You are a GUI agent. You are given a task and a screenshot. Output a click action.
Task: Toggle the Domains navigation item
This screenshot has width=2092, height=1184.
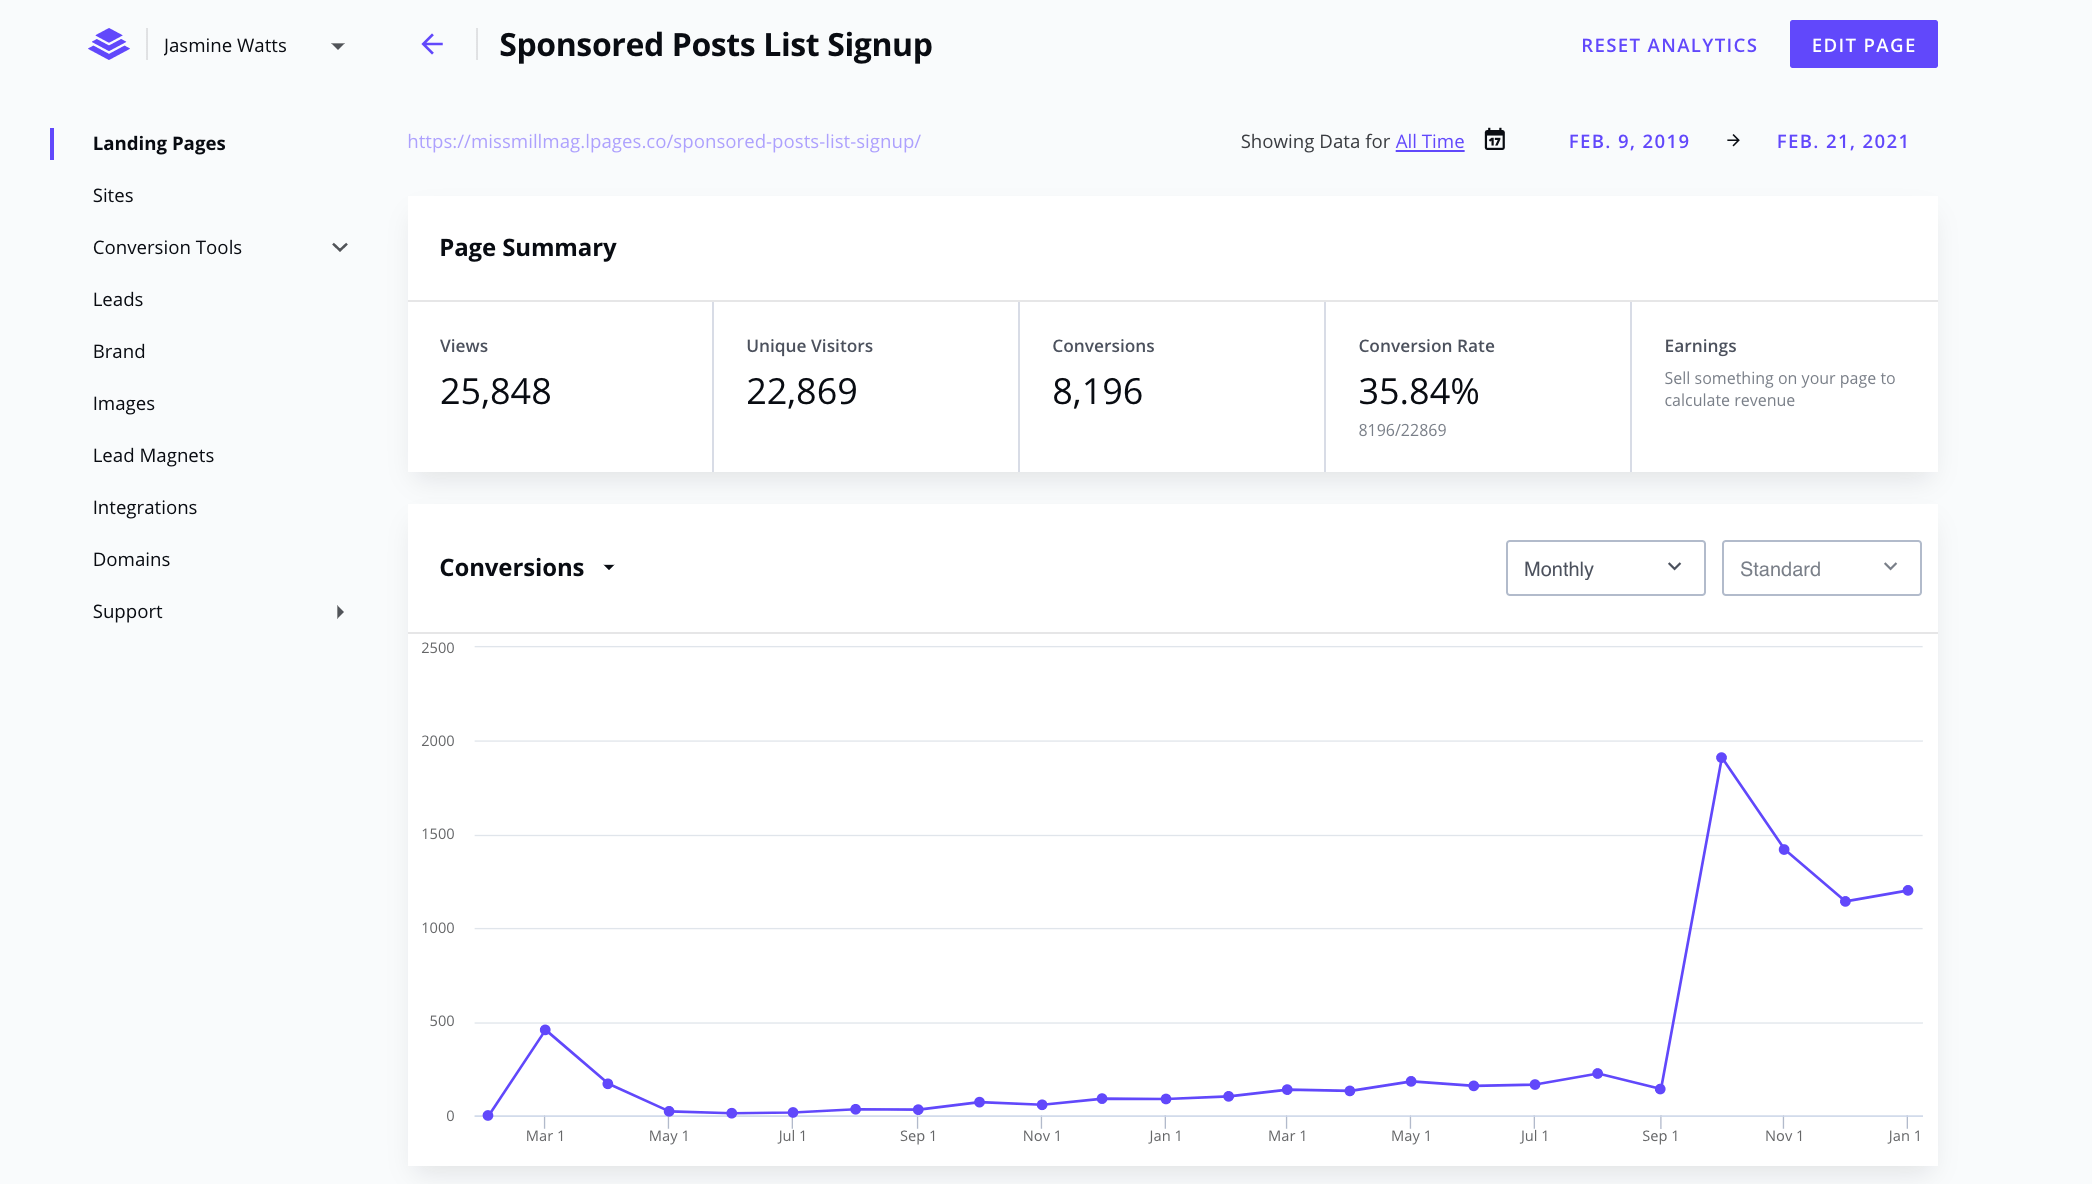[x=131, y=558]
